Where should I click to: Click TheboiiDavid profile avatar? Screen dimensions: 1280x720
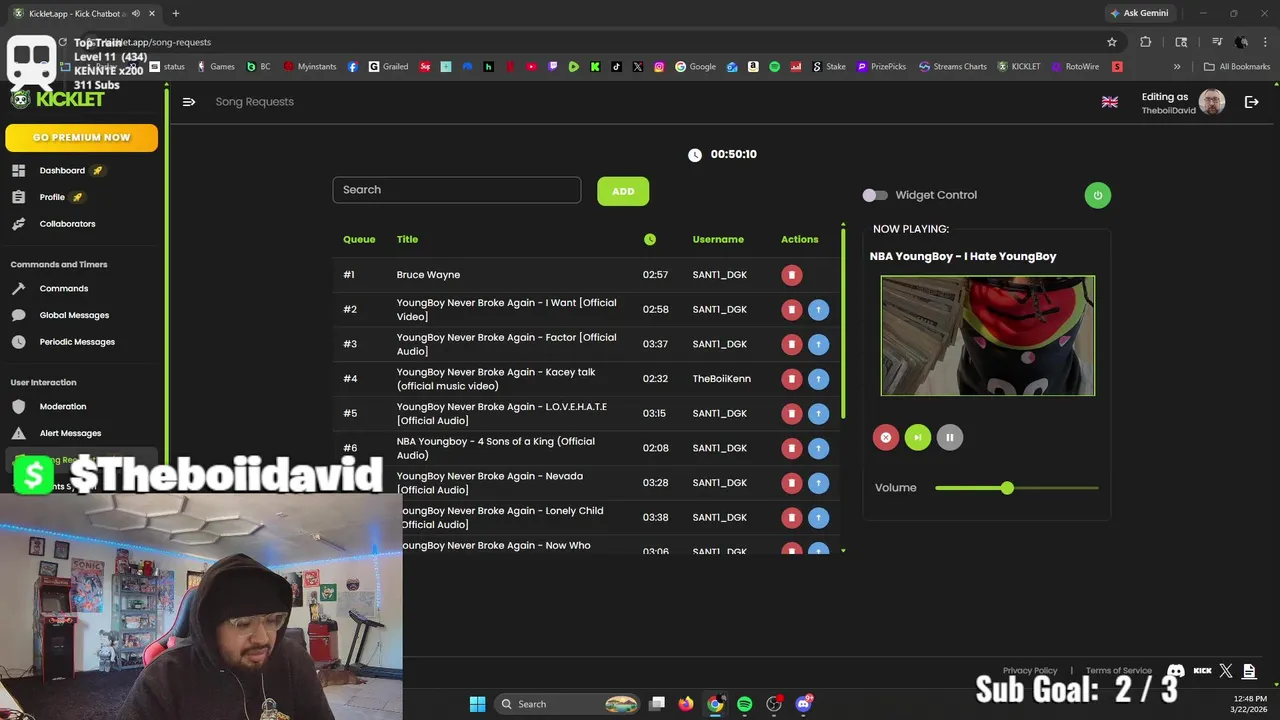tap(1212, 102)
